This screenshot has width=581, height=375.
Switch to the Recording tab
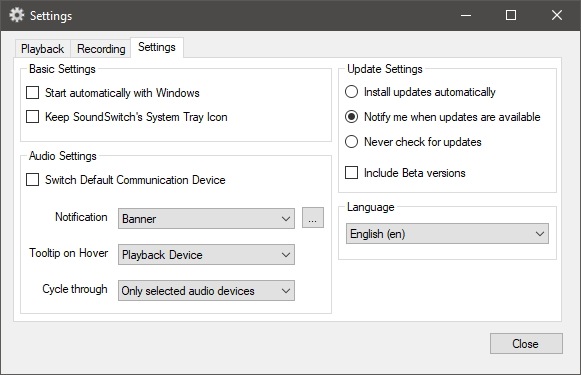101,49
